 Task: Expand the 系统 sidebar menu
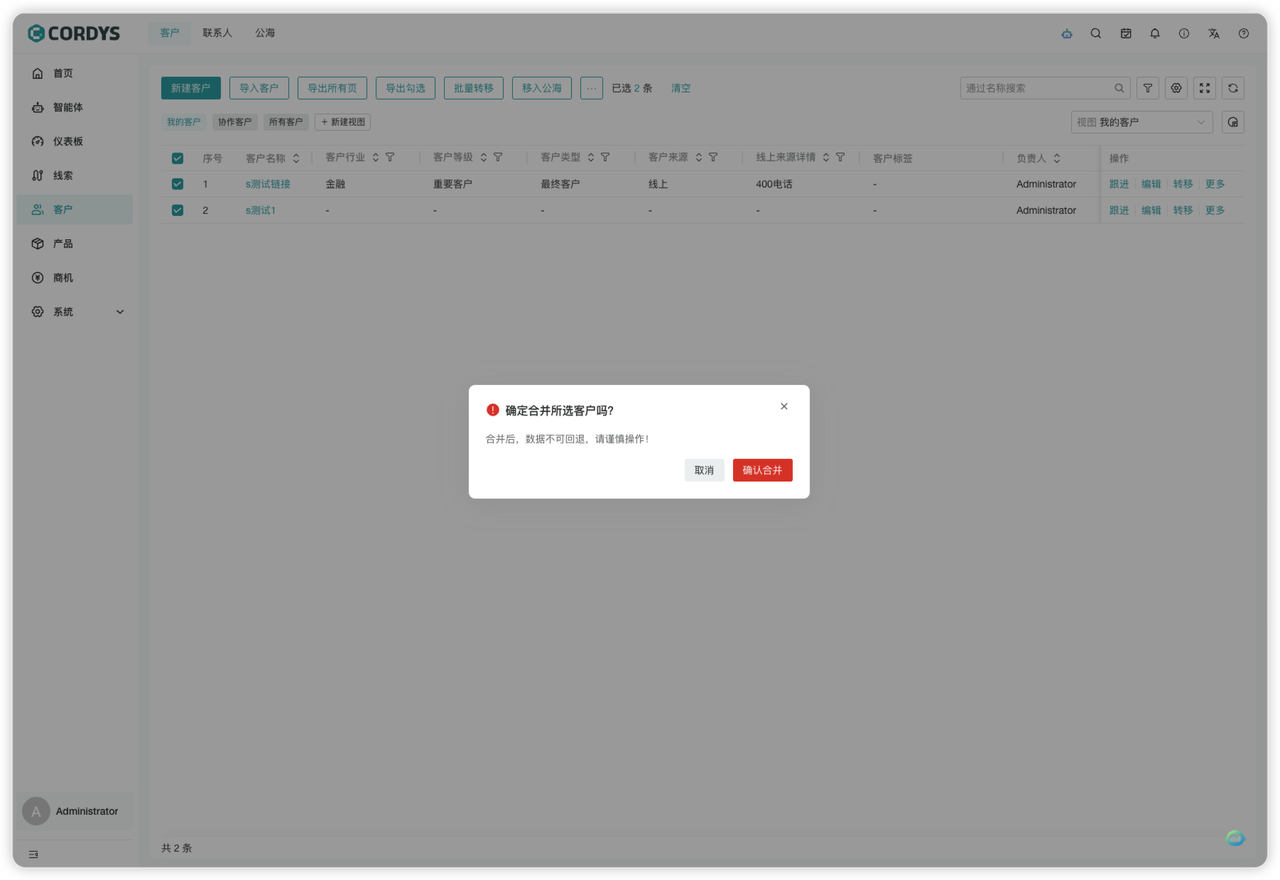[x=75, y=312]
